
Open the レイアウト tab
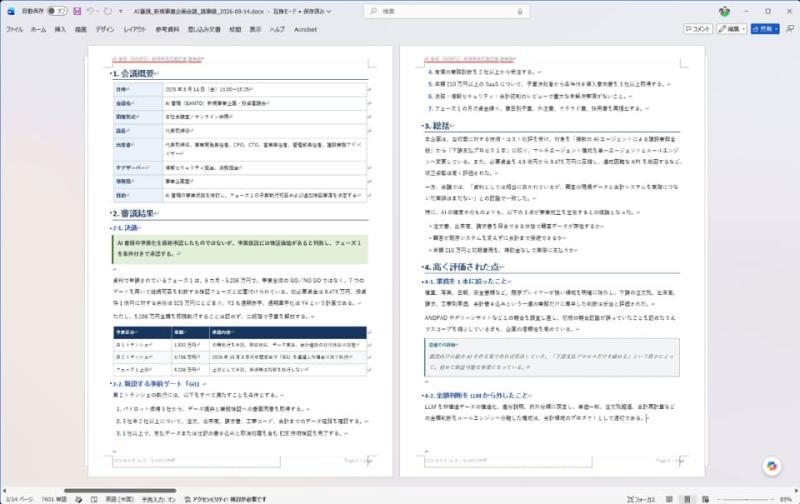135,30
